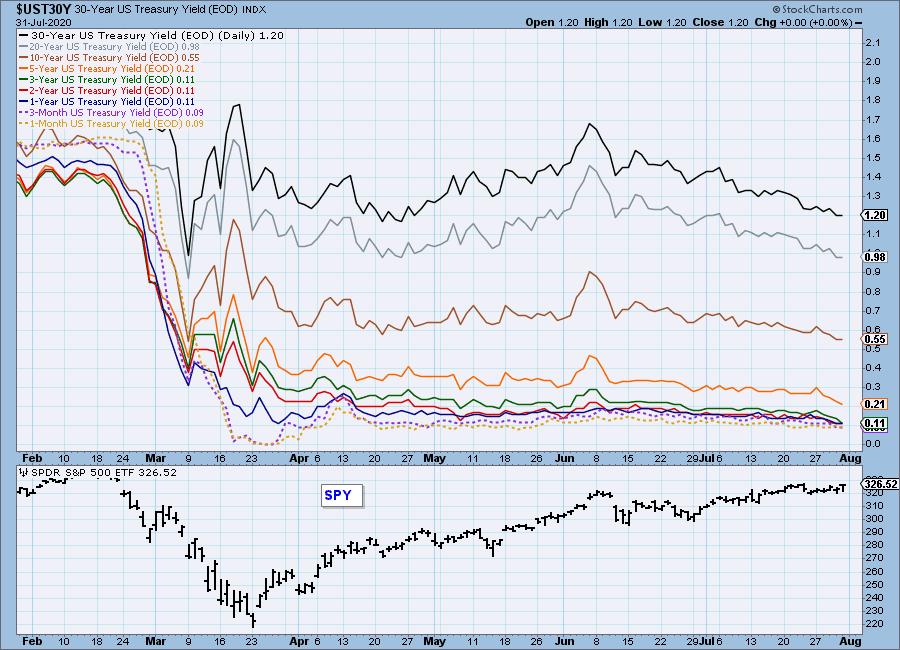Click the 29Jul label on yield panel date axis
The height and width of the screenshot is (650, 900).
tap(700, 458)
